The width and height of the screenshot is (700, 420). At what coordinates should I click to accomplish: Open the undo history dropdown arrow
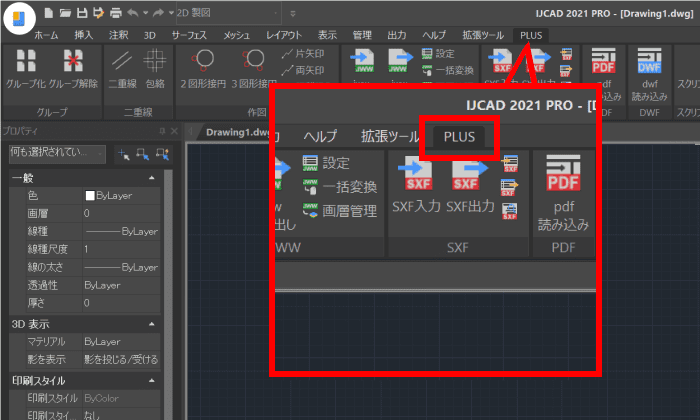pos(146,13)
